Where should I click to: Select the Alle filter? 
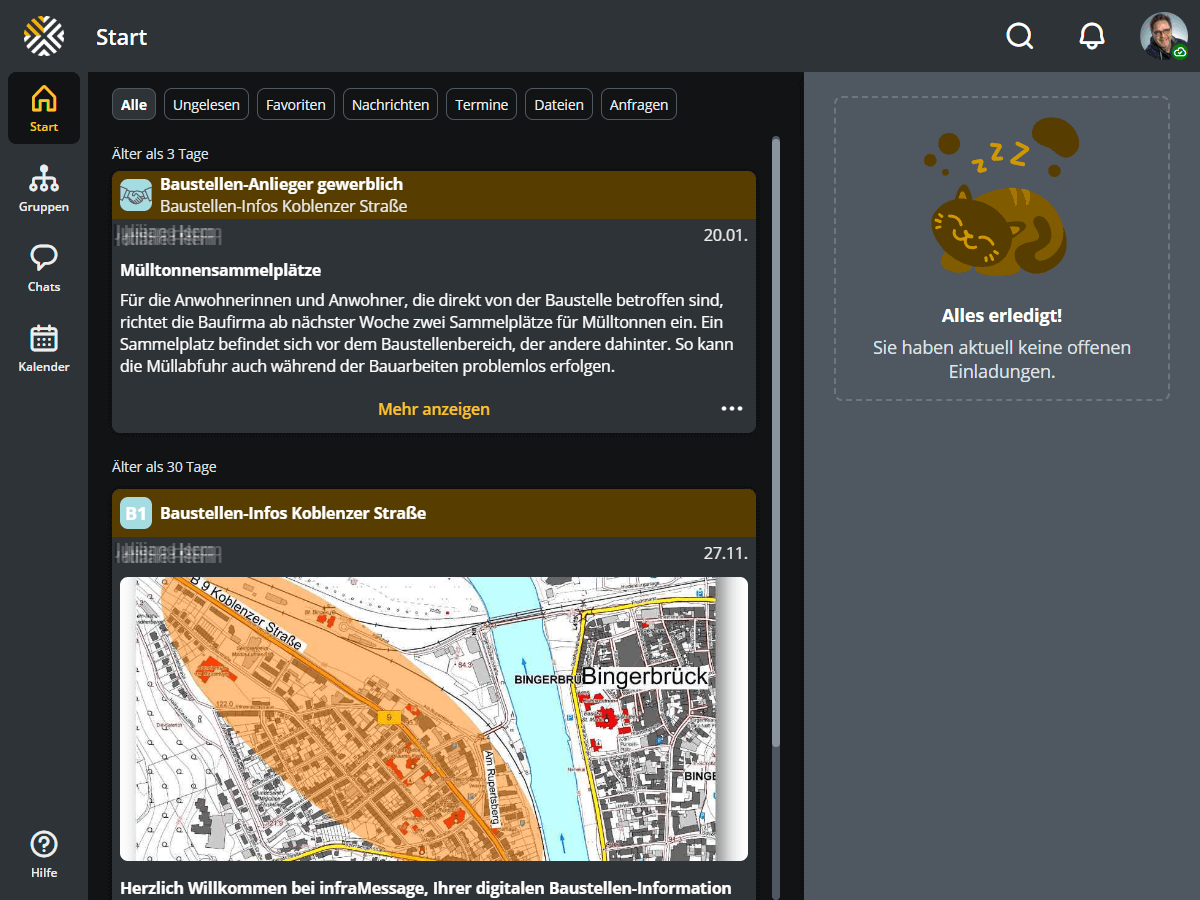pyautogui.click(x=134, y=105)
